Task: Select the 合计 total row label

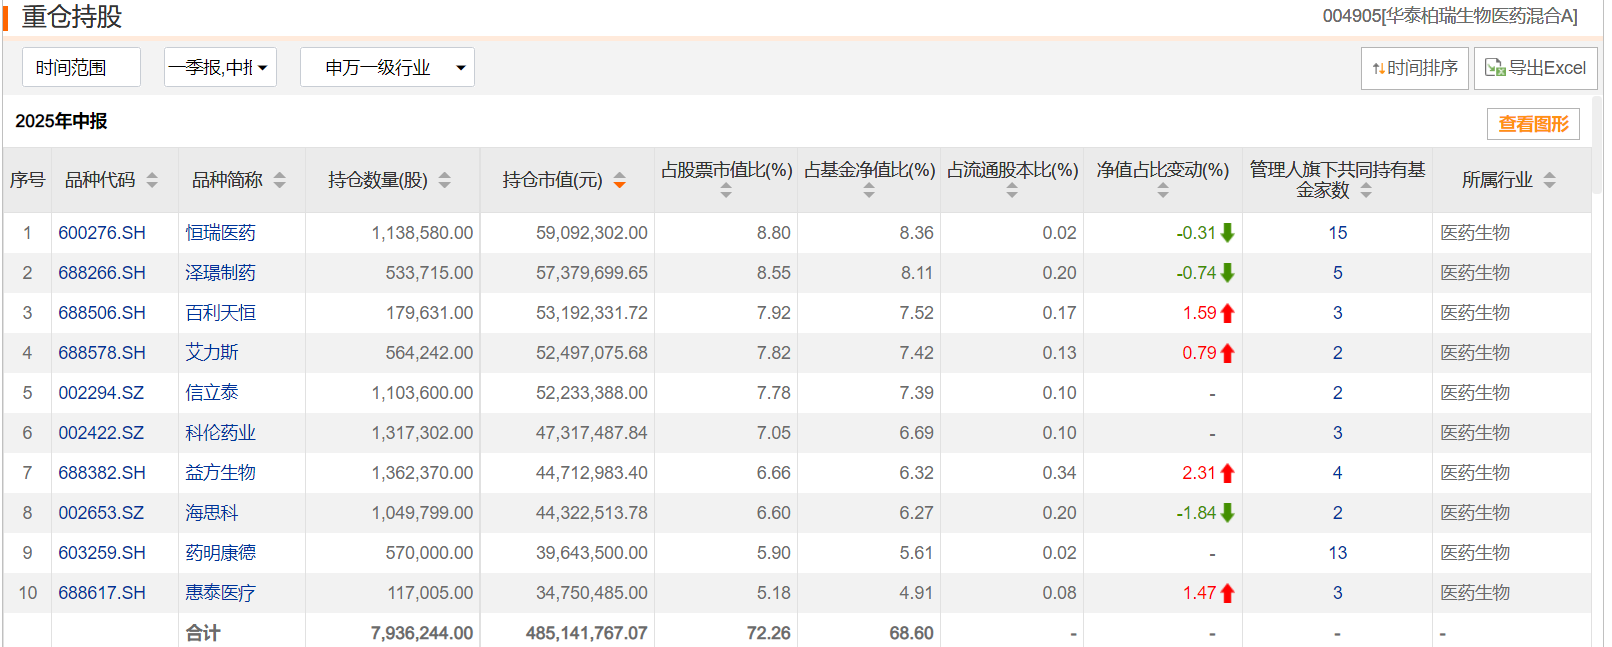Action: coord(203,633)
